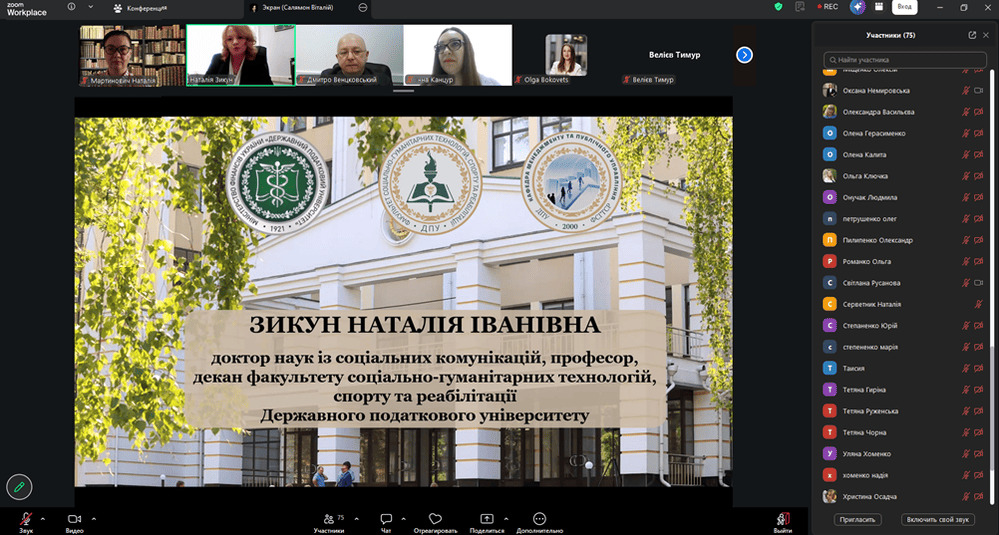Open the Чат chat icon
The width and height of the screenshot is (999, 535).
point(386,519)
